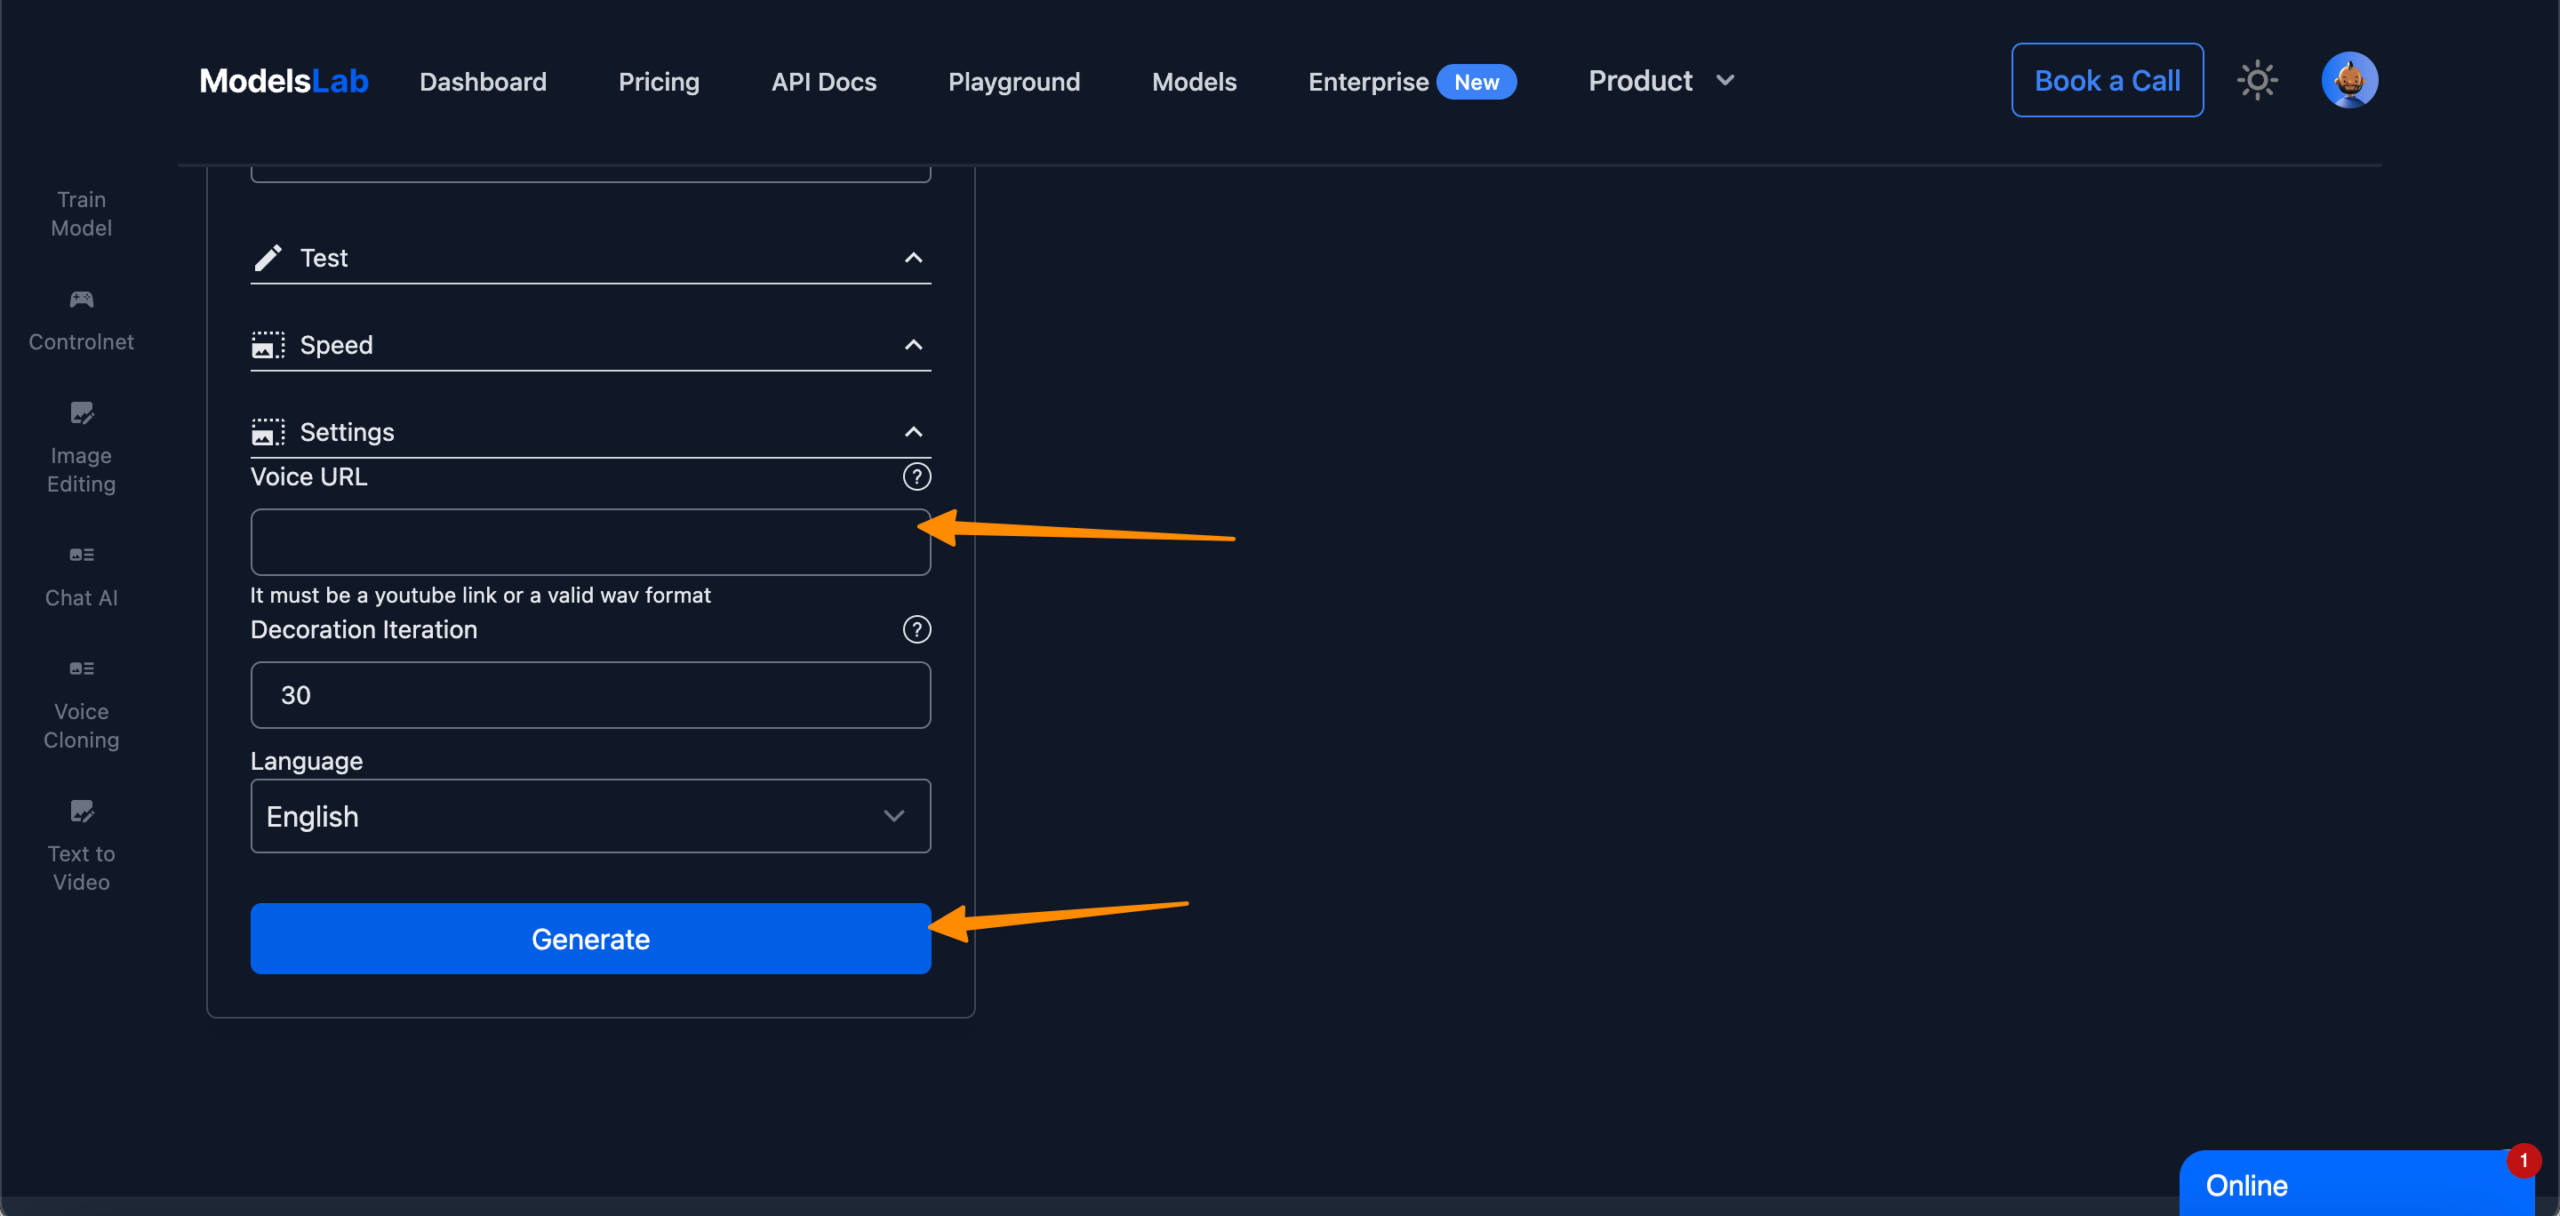
Task: Open the Language dropdown showing English
Action: click(x=590, y=816)
